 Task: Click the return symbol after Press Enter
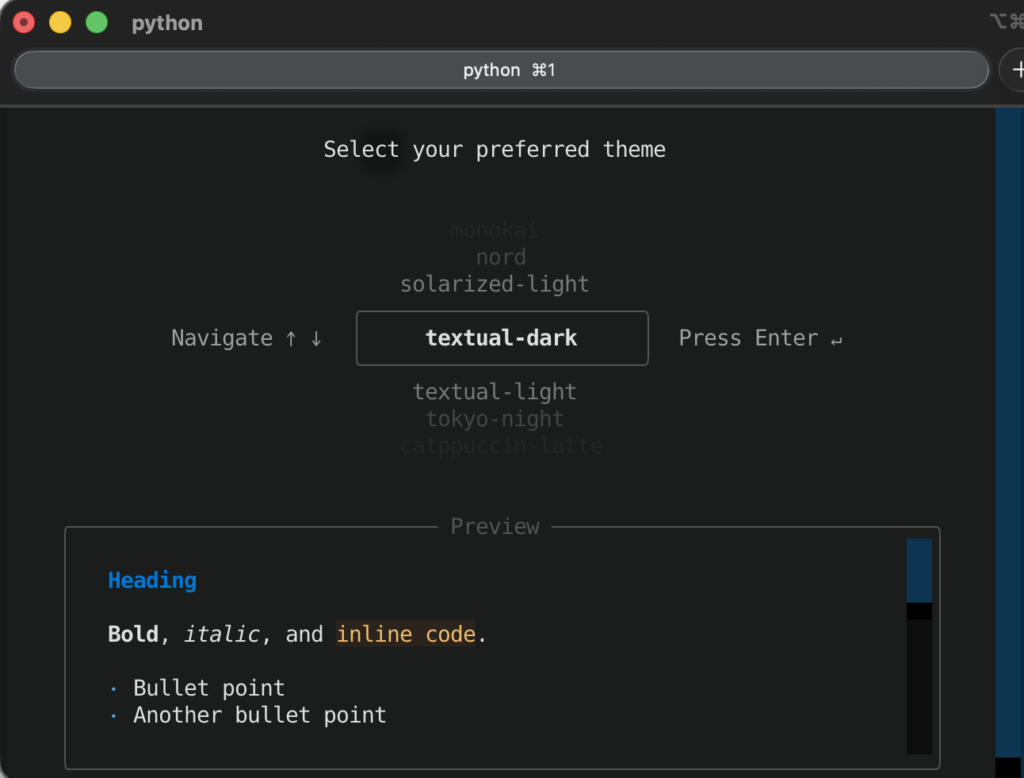click(x=836, y=339)
